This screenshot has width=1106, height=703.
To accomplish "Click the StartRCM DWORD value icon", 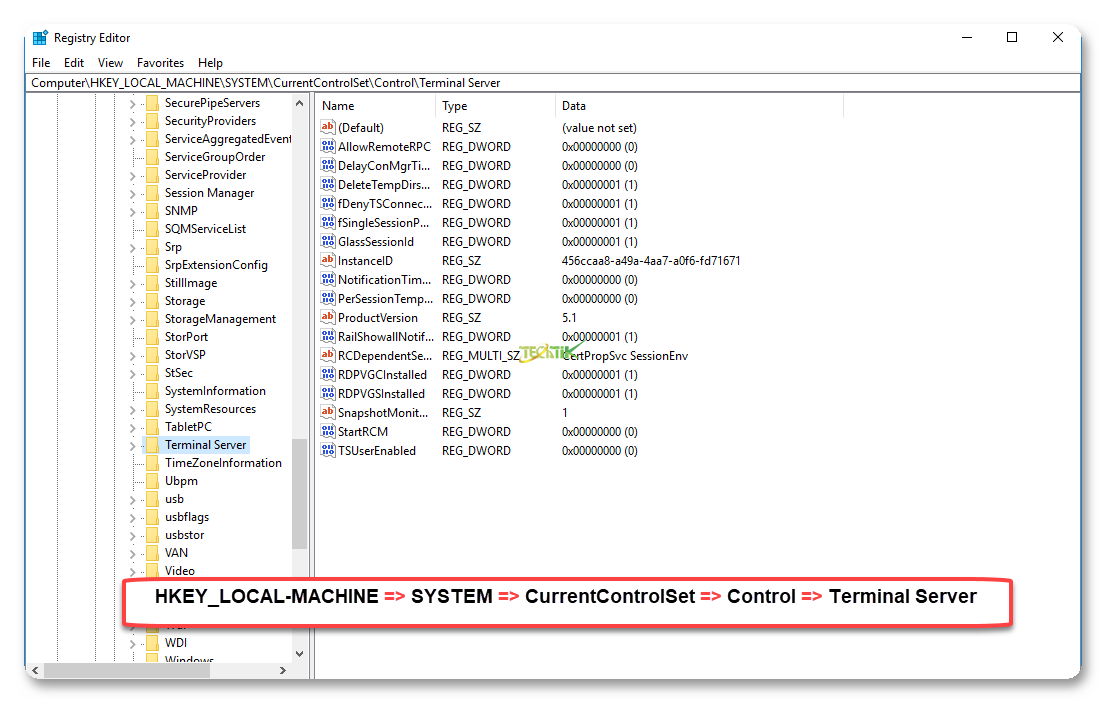I will pos(328,432).
